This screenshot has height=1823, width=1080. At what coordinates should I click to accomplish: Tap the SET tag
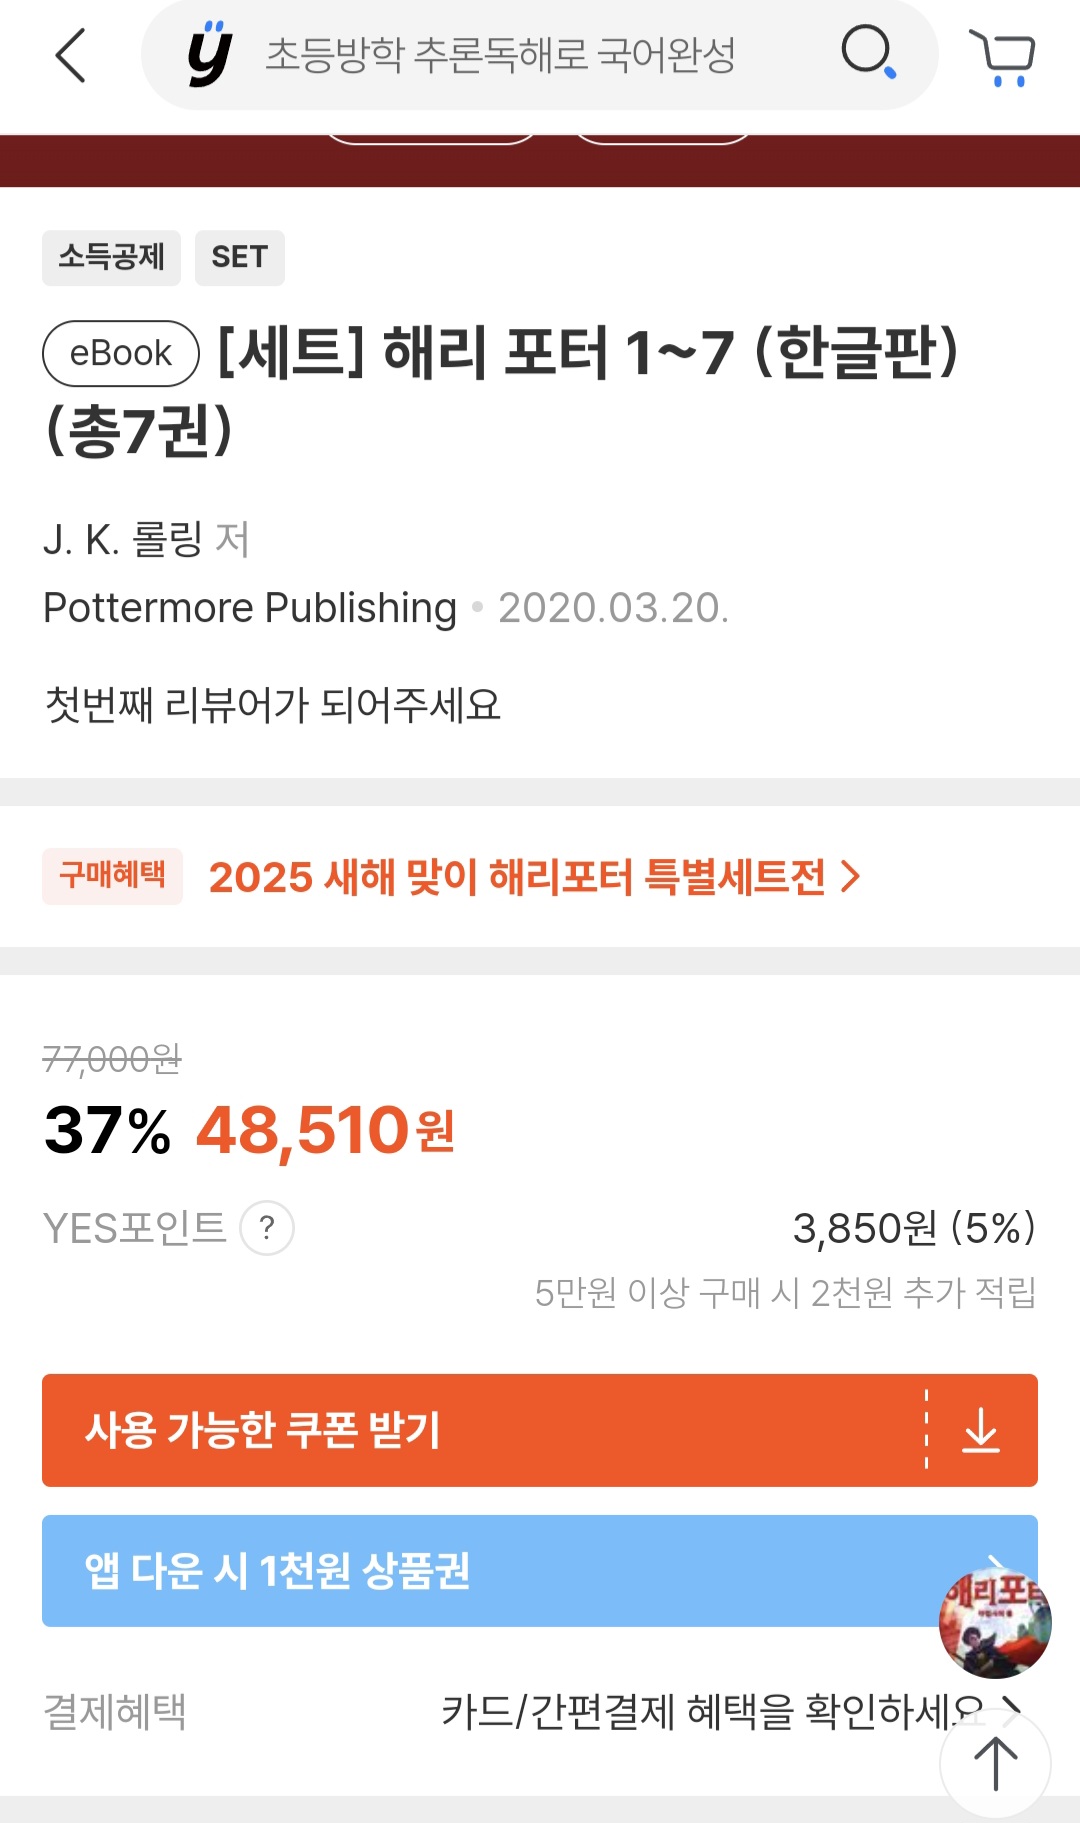point(239,258)
